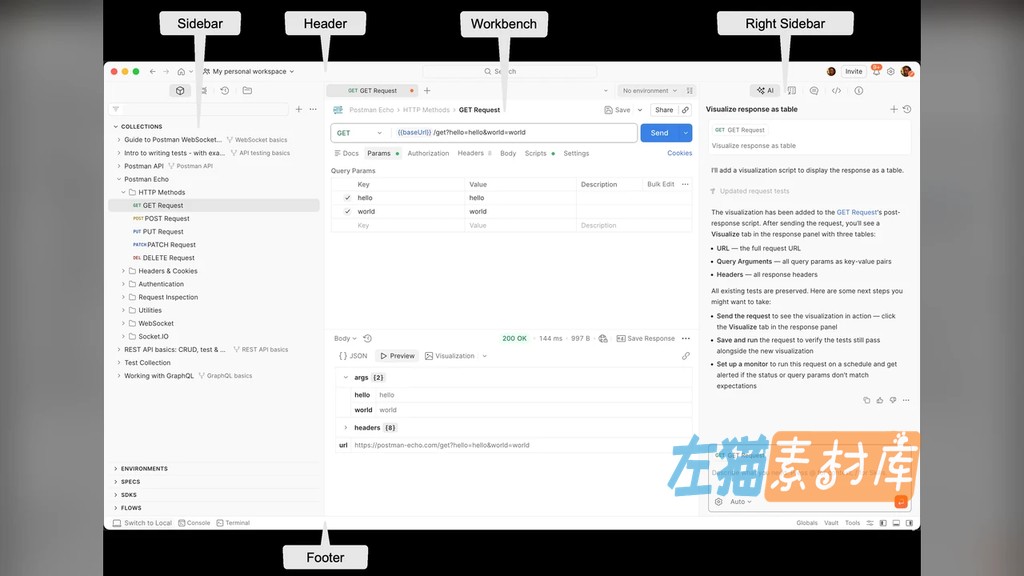Collapse the args node in response
The width and height of the screenshot is (1024, 576).
click(345, 377)
